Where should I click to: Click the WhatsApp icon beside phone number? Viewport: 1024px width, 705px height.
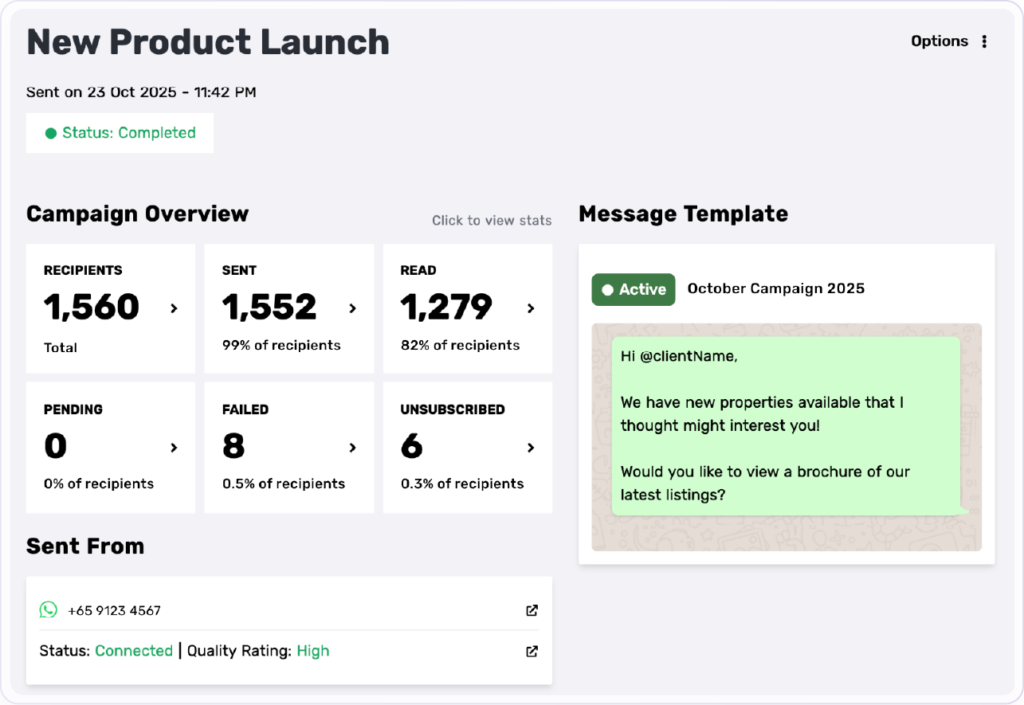48,610
